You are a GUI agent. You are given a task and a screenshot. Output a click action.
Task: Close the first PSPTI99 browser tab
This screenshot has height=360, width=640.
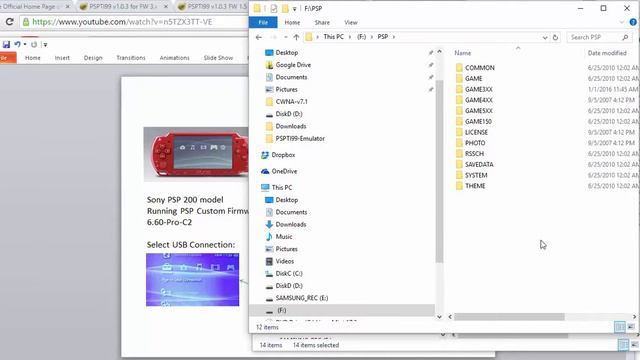pos(166,7)
